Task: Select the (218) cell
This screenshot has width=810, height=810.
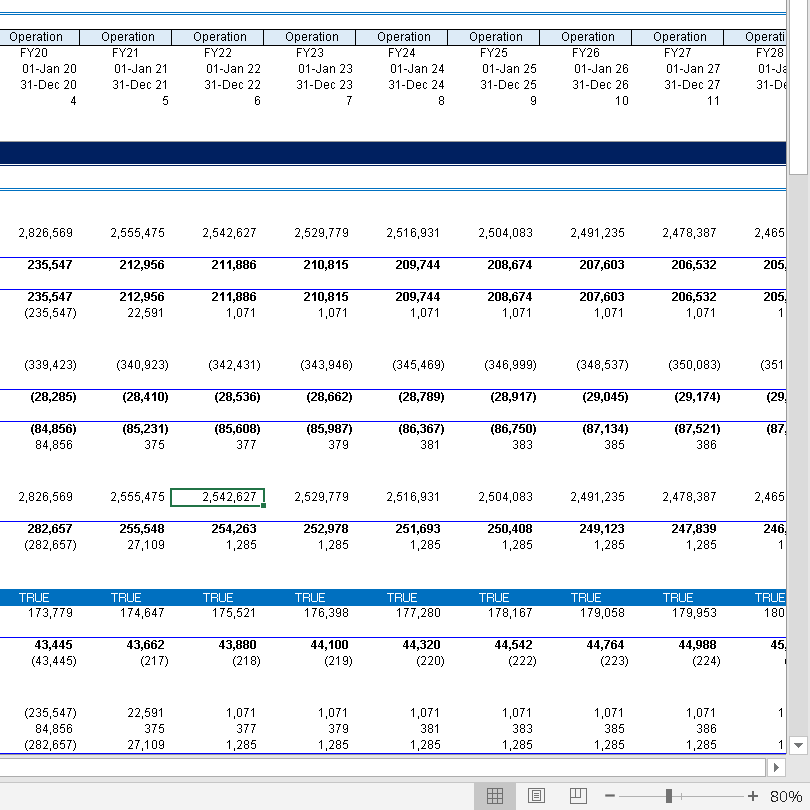Action: coord(246,661)
